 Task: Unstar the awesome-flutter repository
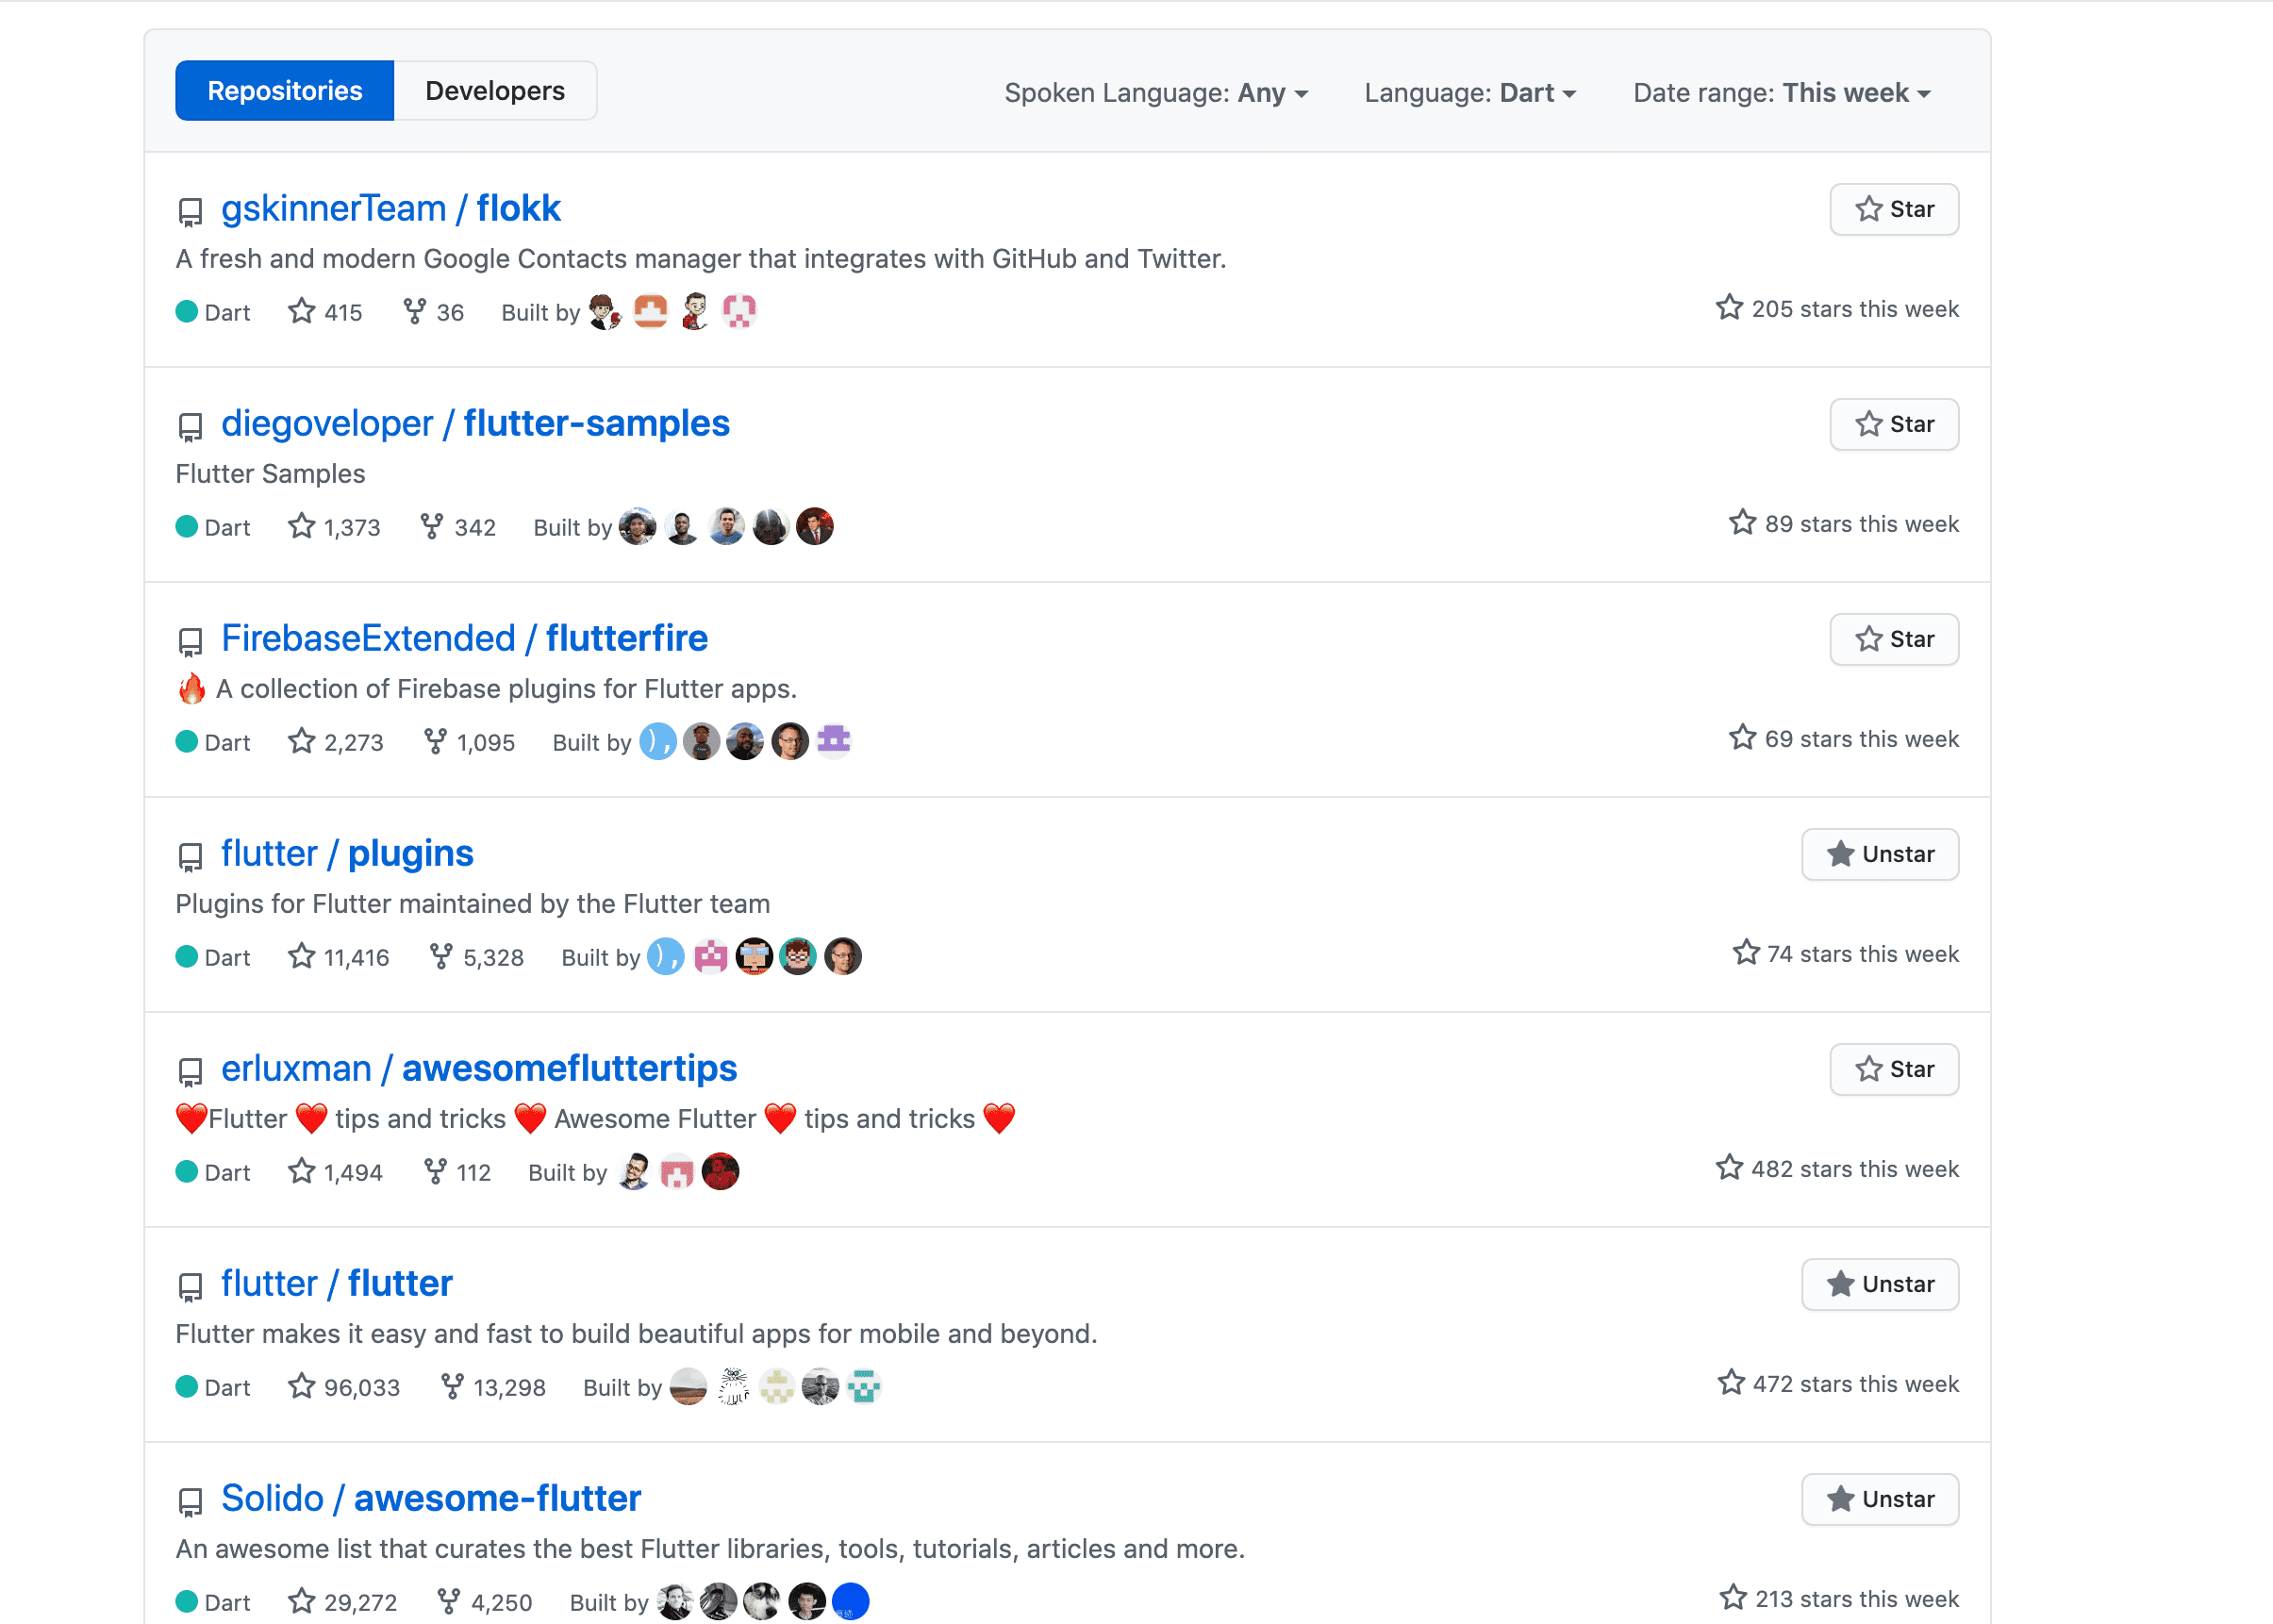click(1880, 1499)
